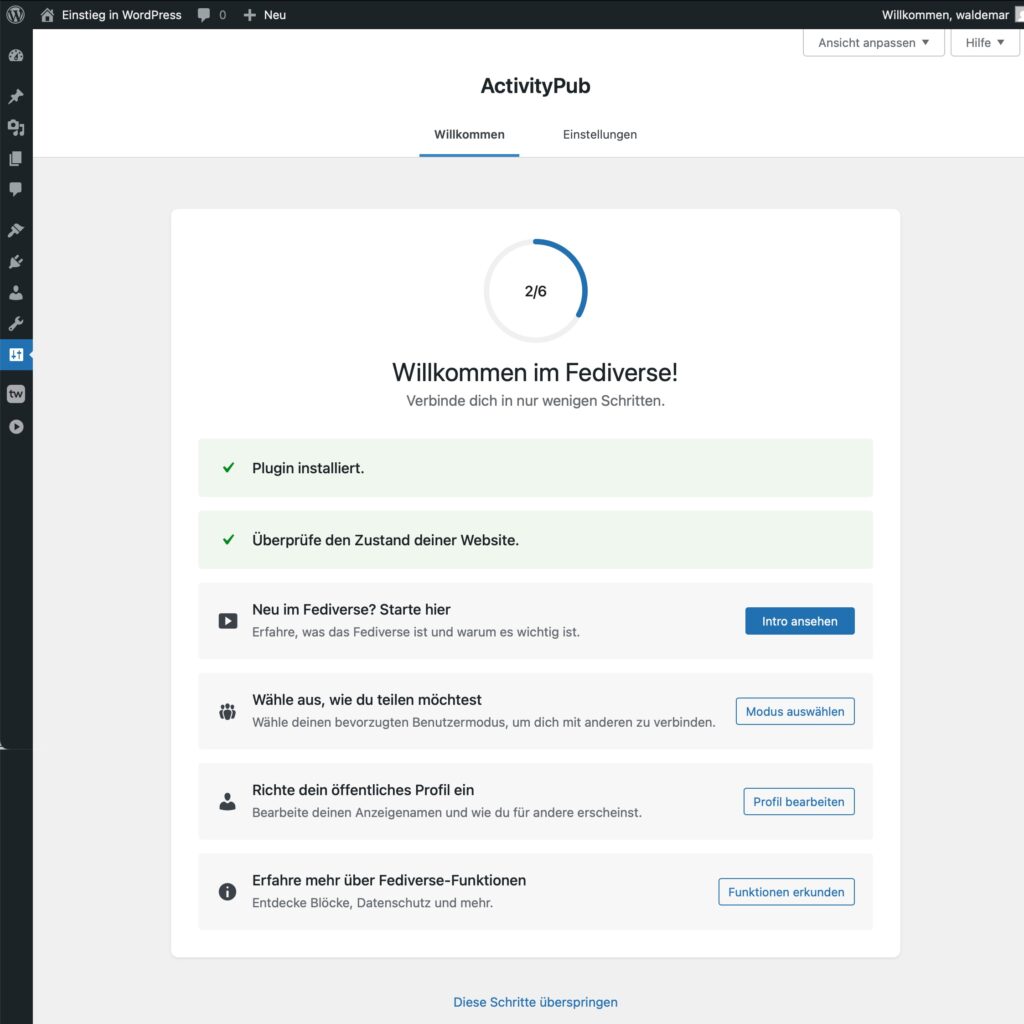Expand the Ansicht anpassen dropdown
The width and height of the screenshot is (1024, 1024).
[874, 42]
